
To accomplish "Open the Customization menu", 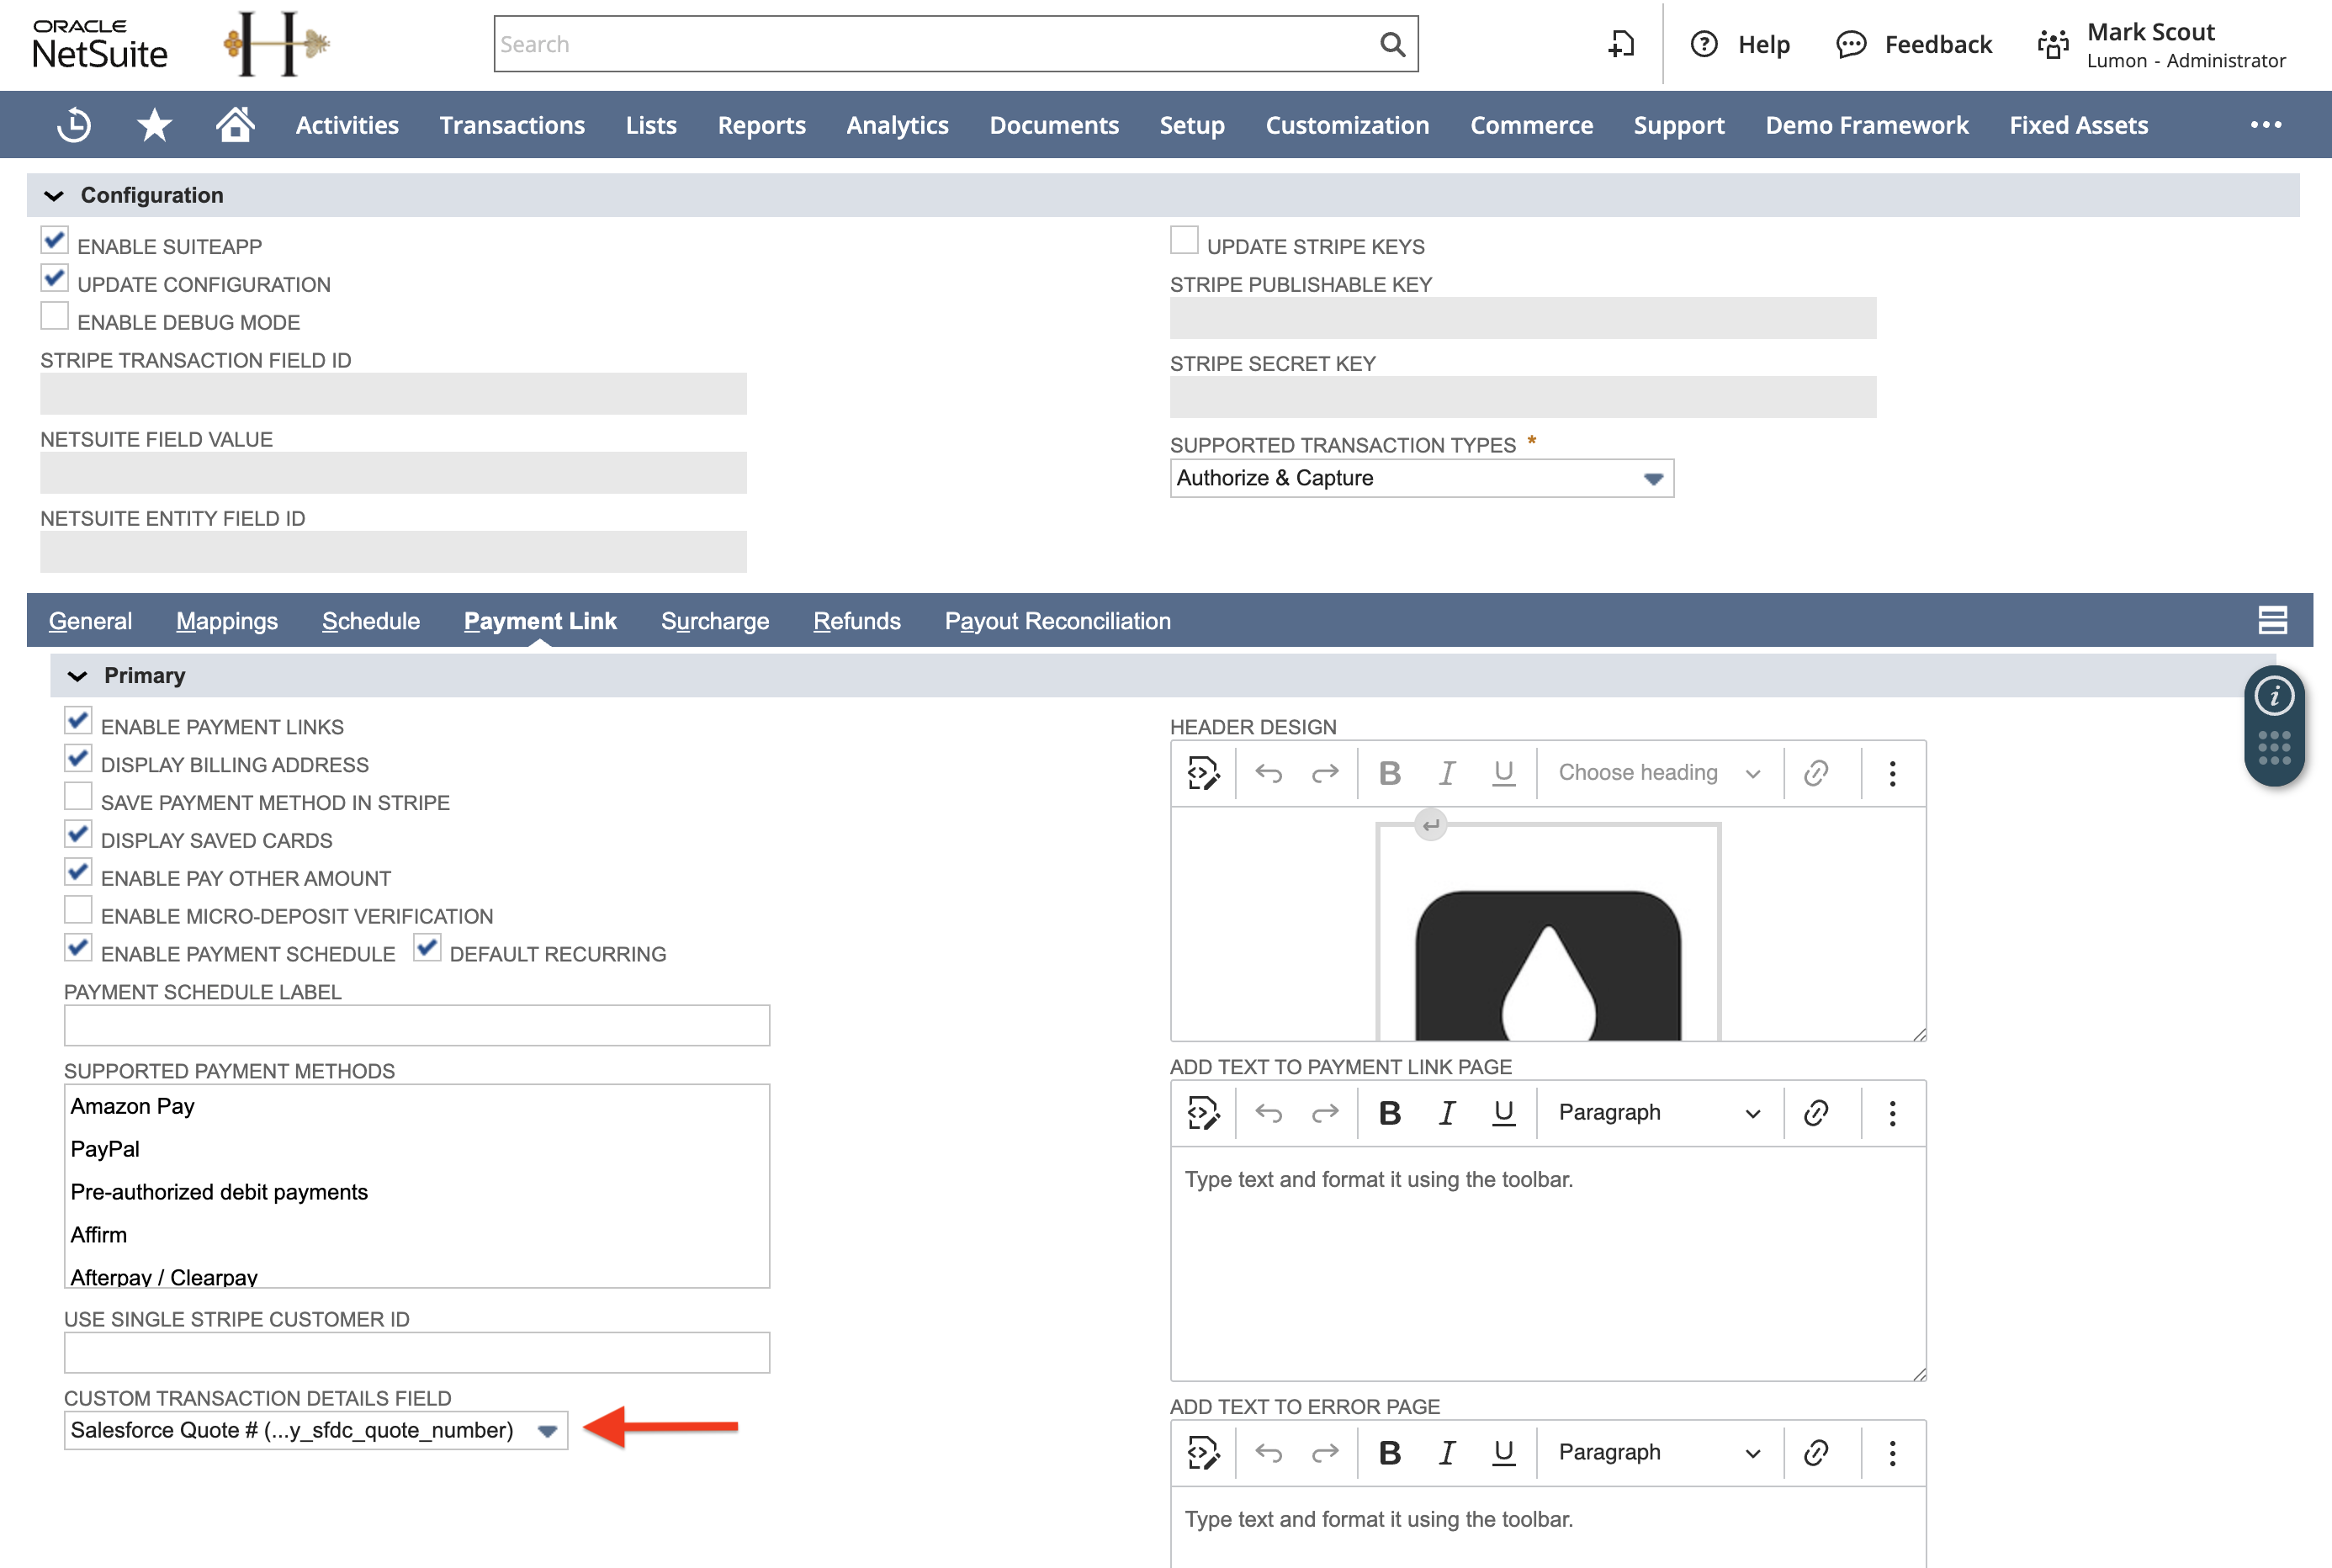I will (1347, 125).
